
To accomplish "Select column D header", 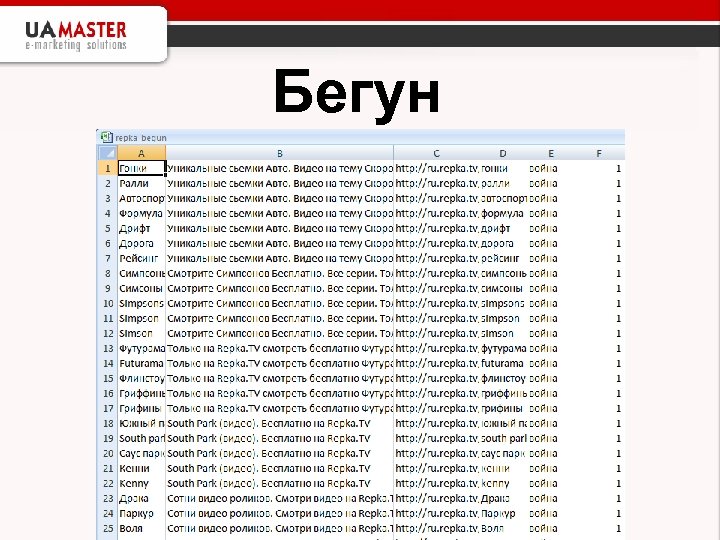I will pyautogui.click(x=503, y=153).
